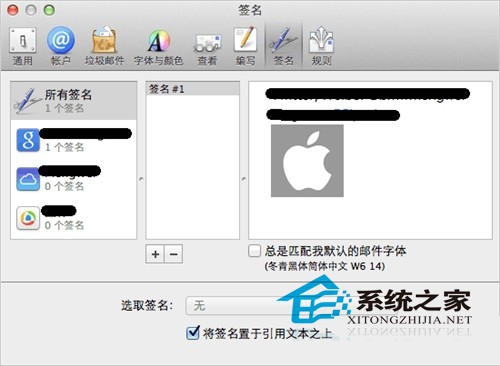Enable 总是匹配我默认的邮件字体 checkbox
The image size is (500, 366).
click(x=254, y=251)
